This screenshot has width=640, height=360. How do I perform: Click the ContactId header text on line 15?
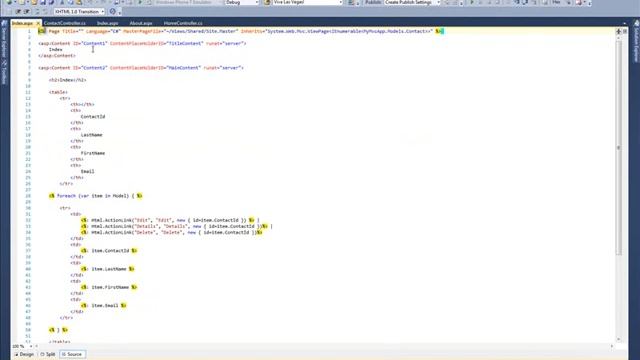[93, 117]
